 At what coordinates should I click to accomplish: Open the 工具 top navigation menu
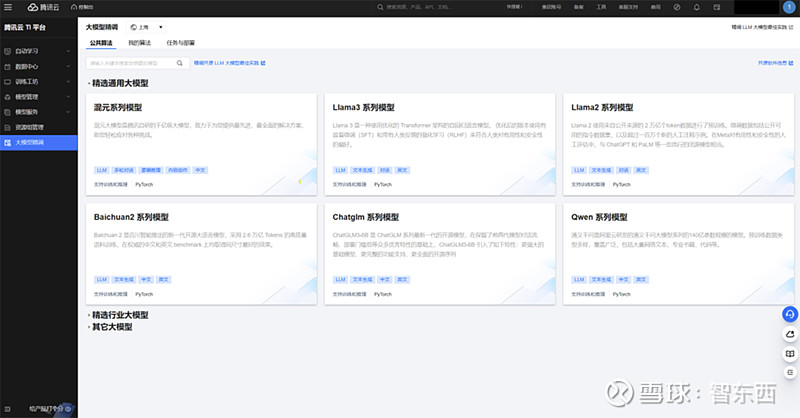pyautogui.click(x=602, y=6)
